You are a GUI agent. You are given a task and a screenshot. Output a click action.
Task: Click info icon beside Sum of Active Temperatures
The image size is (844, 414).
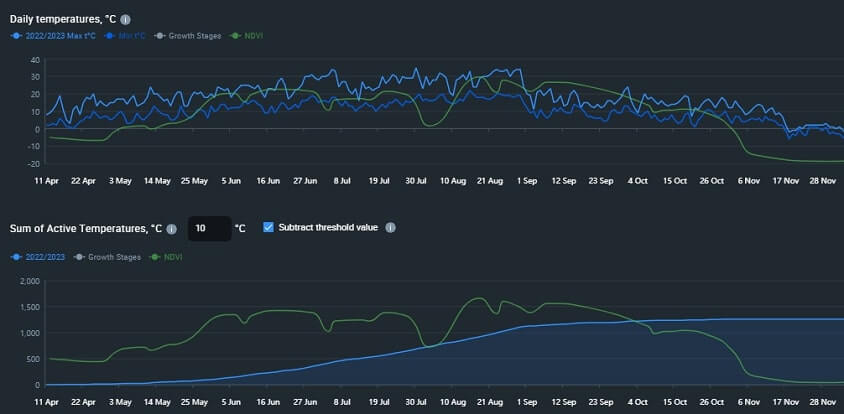coord(171,229)
